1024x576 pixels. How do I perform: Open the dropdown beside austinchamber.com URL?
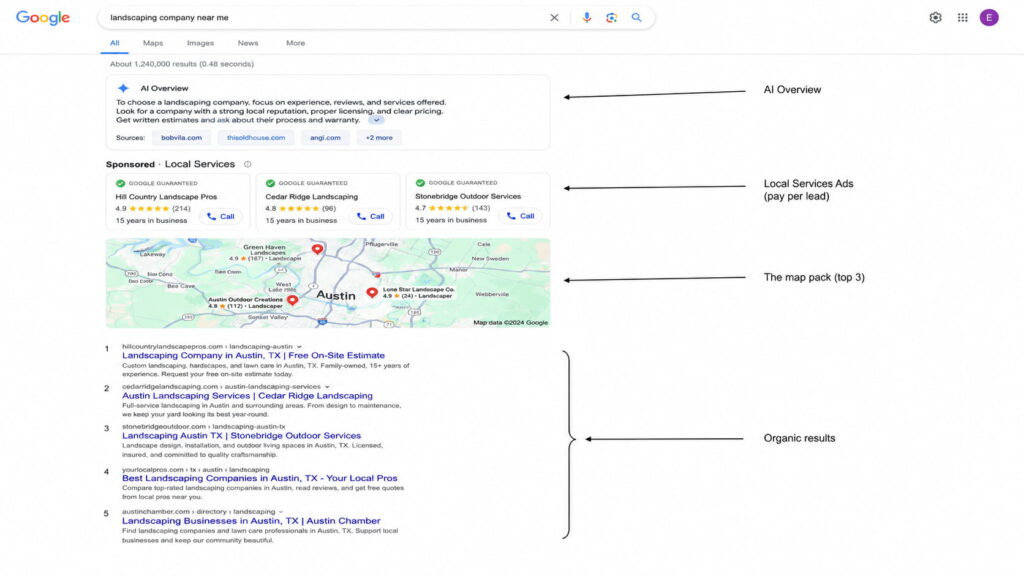point(281,512)
